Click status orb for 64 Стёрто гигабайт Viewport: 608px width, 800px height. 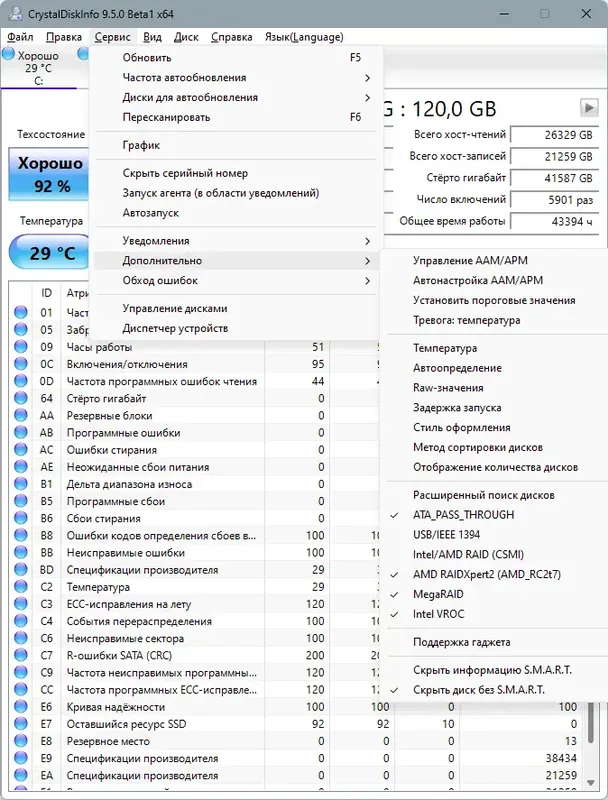(x=21, y=398)
